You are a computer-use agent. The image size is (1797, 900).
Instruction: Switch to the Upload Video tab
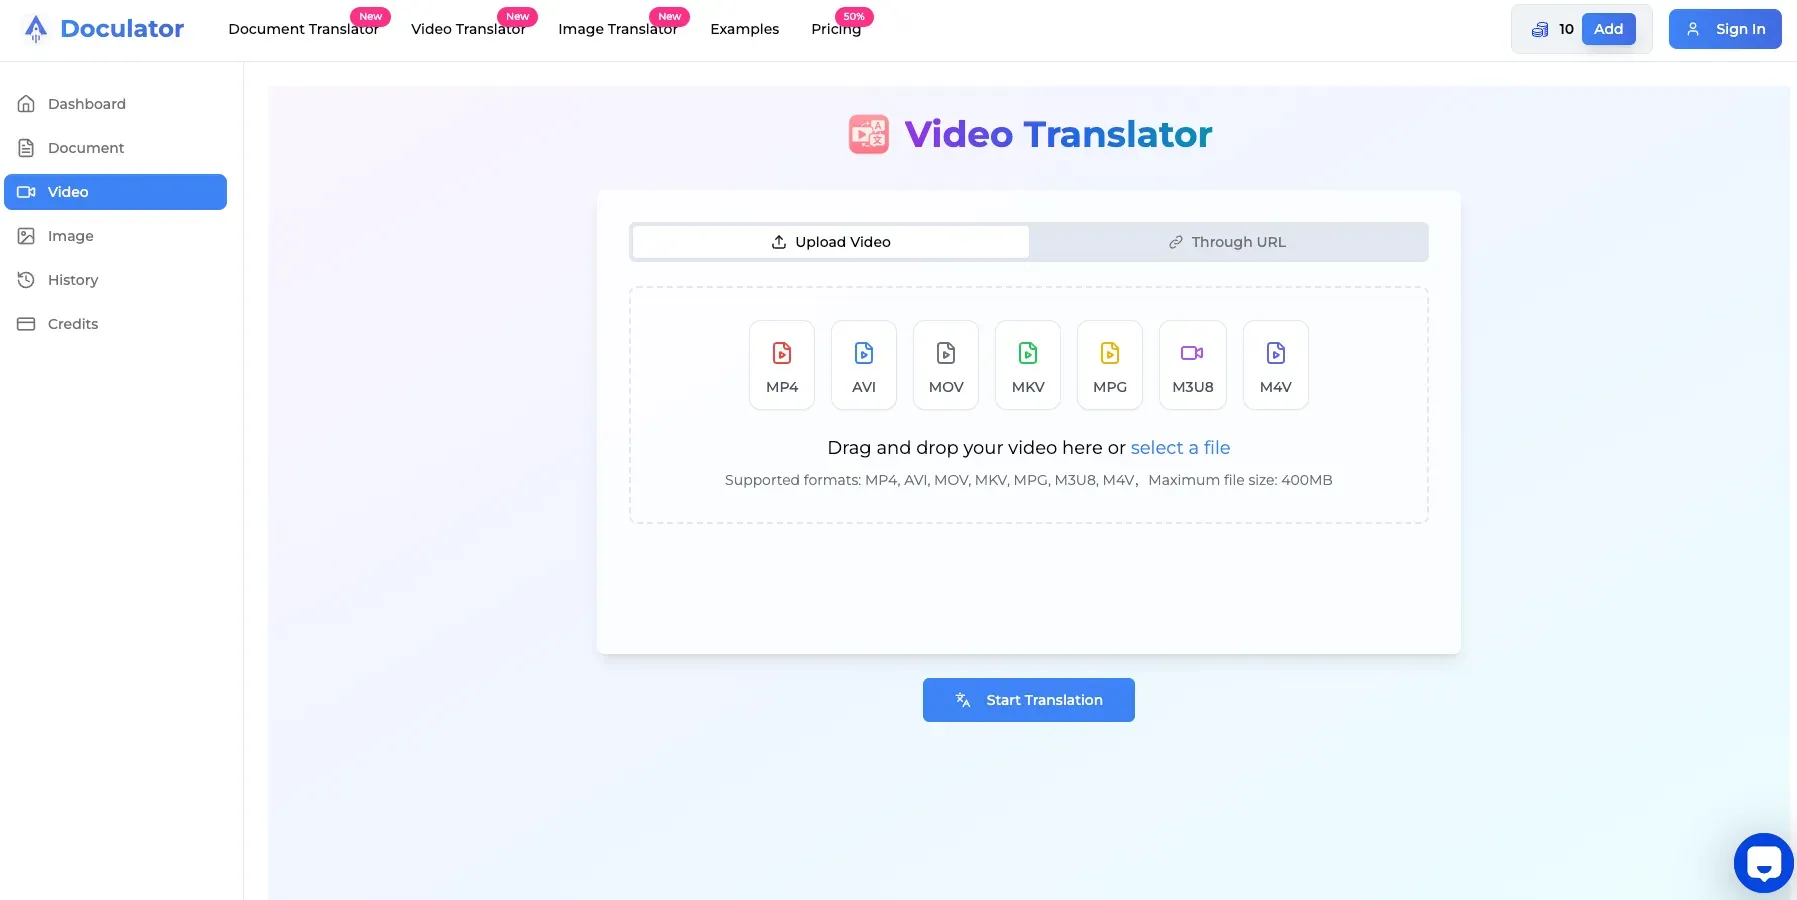(x=831, y=242)
